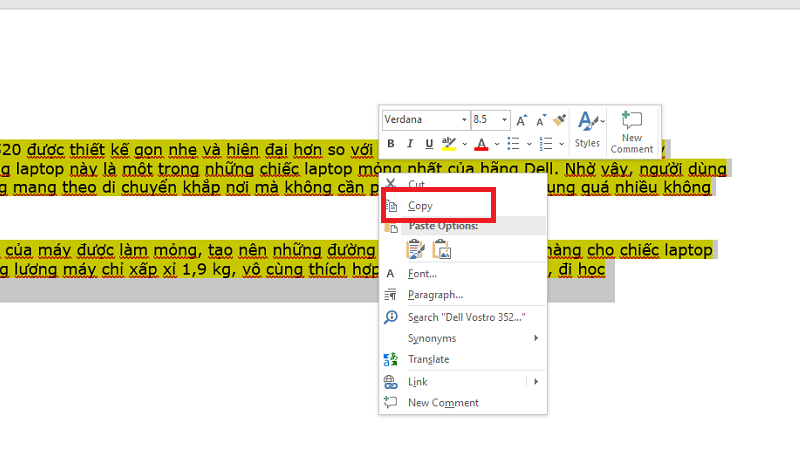Open the 8.5 font size dropdown

[x=504, y=119]
